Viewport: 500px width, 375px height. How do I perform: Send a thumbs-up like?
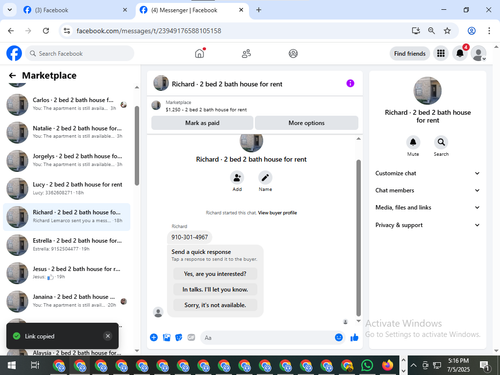click(x=354, y=338)
